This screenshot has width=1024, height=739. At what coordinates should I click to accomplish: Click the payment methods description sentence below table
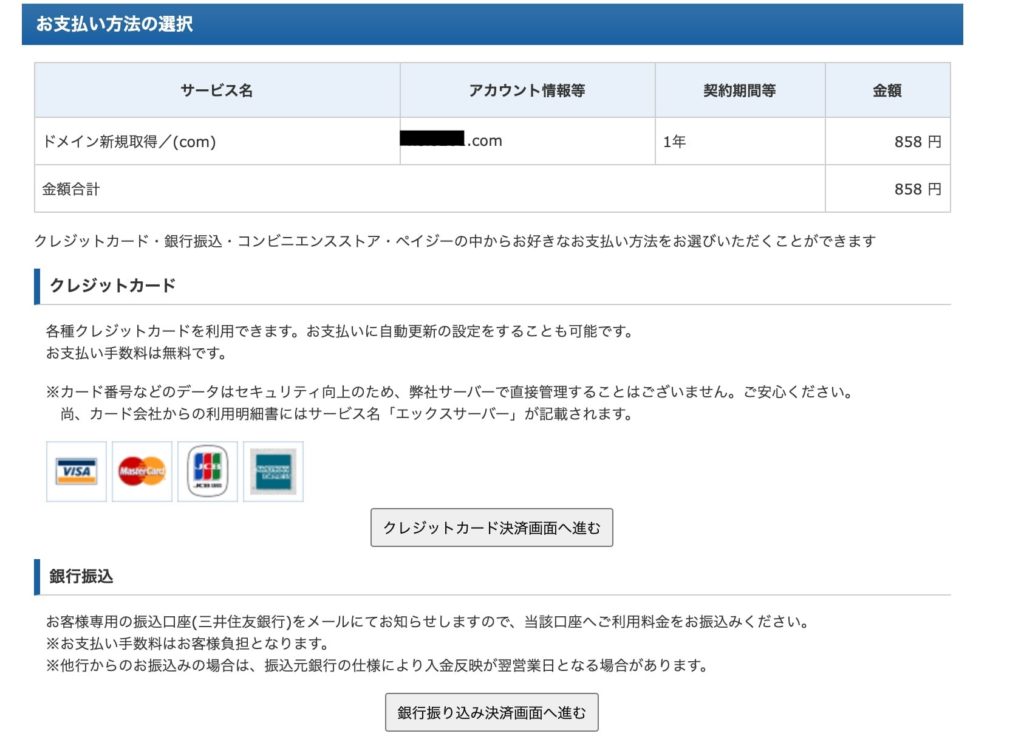455,241
